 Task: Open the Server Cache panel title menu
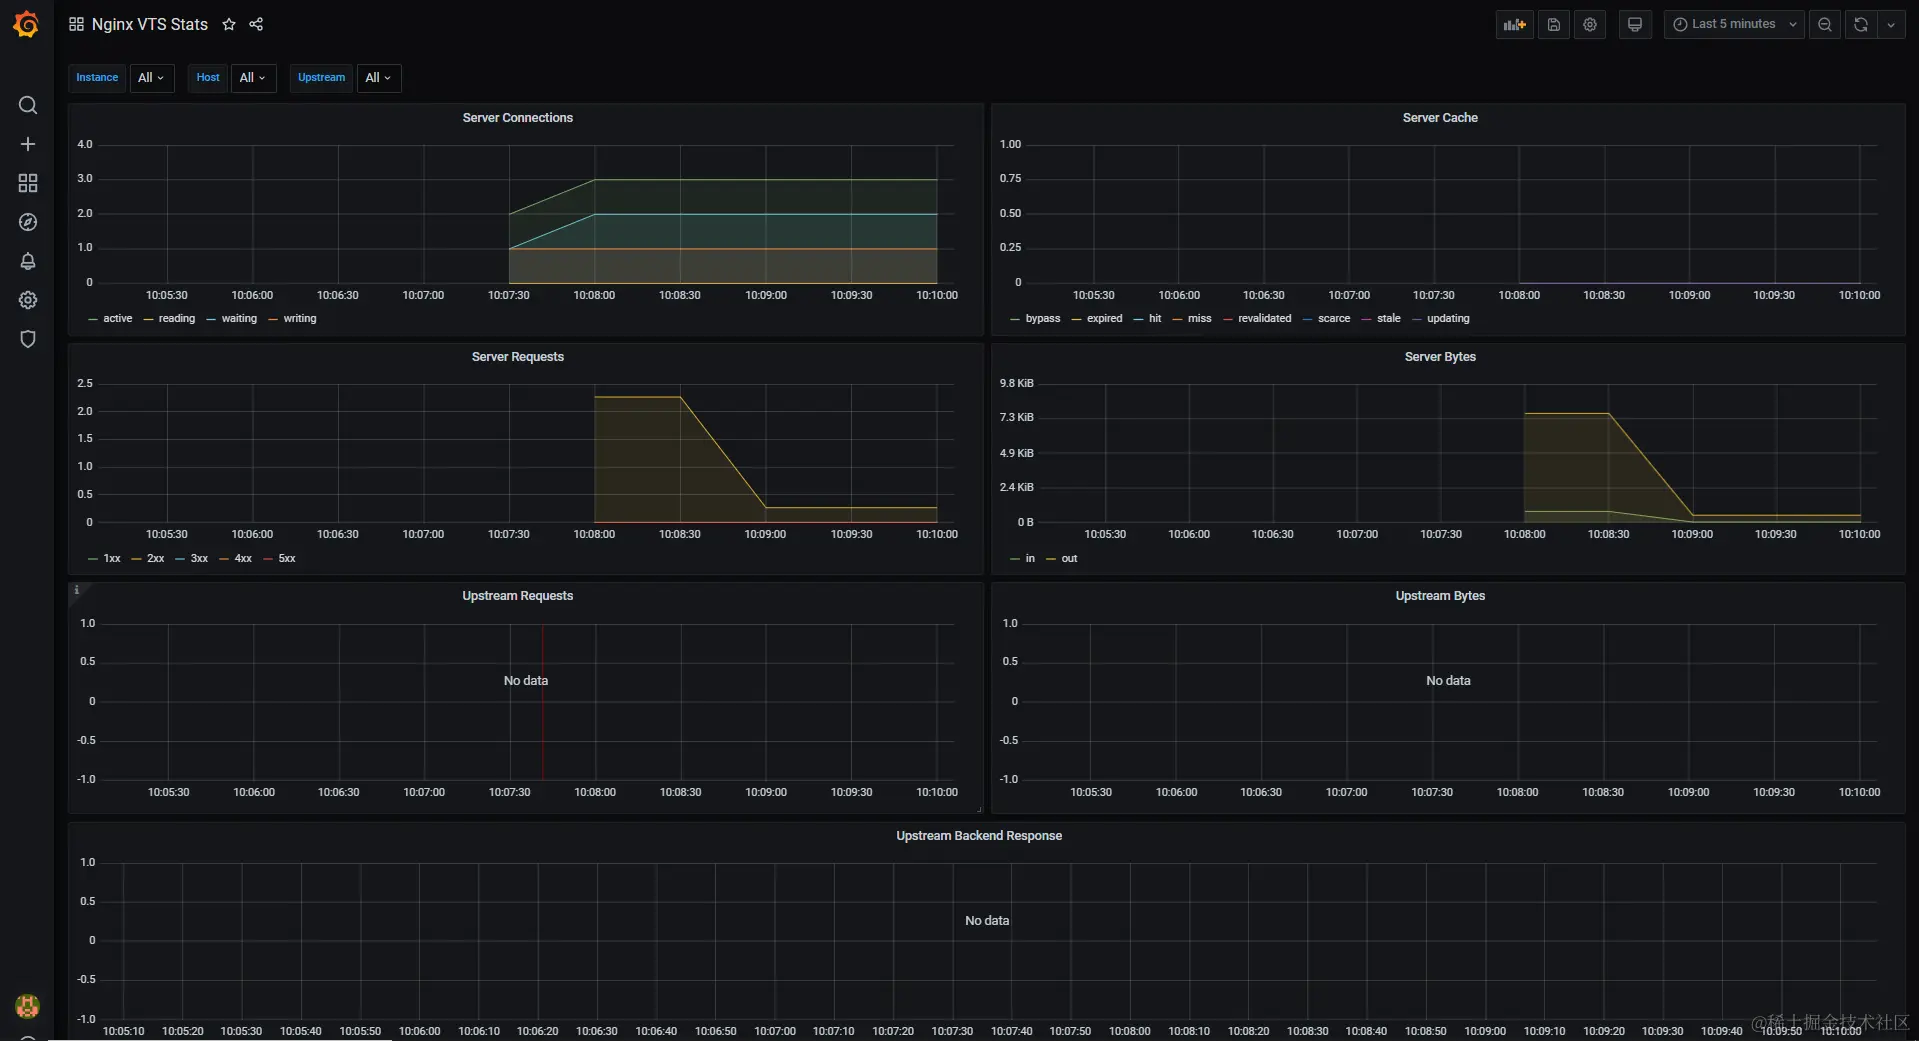pos(1440,118)
